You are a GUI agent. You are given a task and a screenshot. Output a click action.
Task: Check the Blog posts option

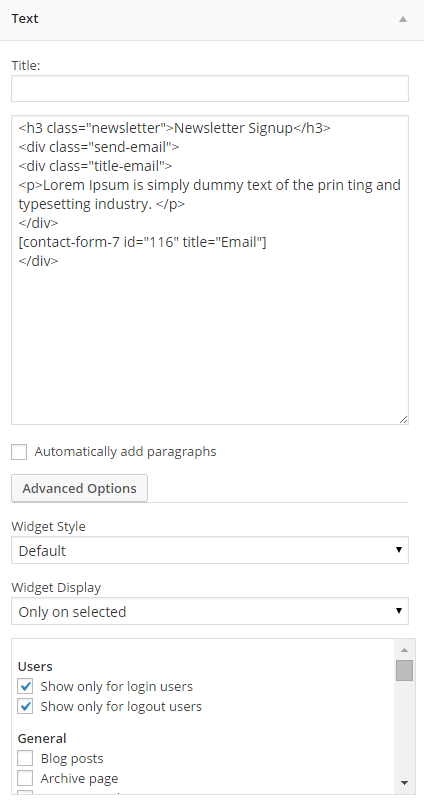click(x=25, y=758)
